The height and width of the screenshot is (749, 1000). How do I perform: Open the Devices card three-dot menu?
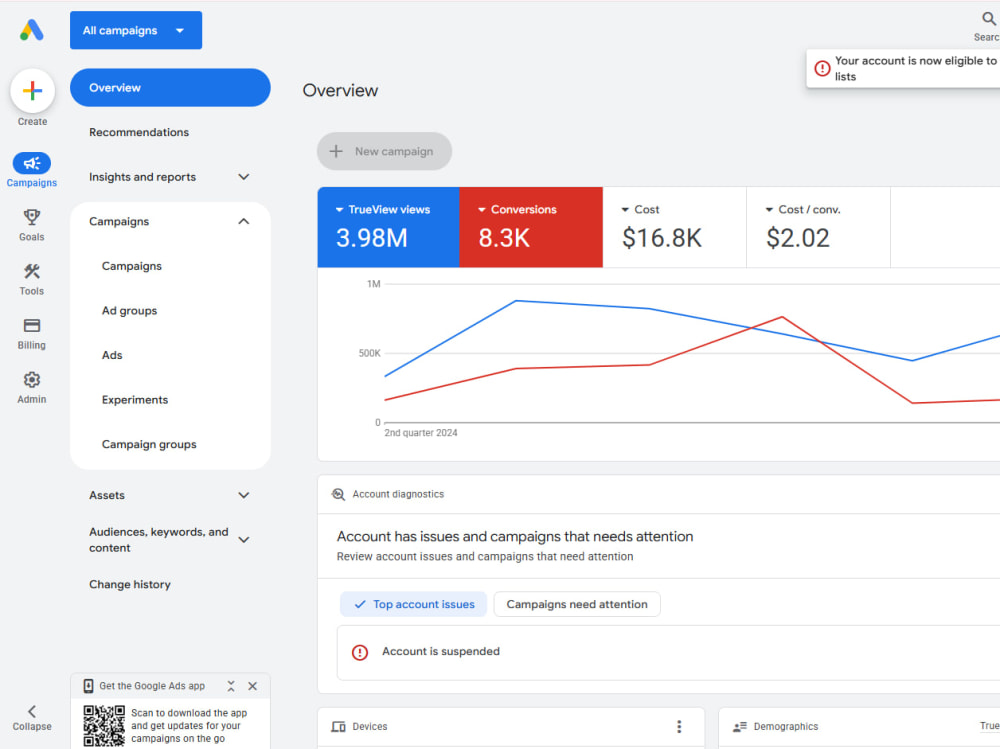coord(679,726)
